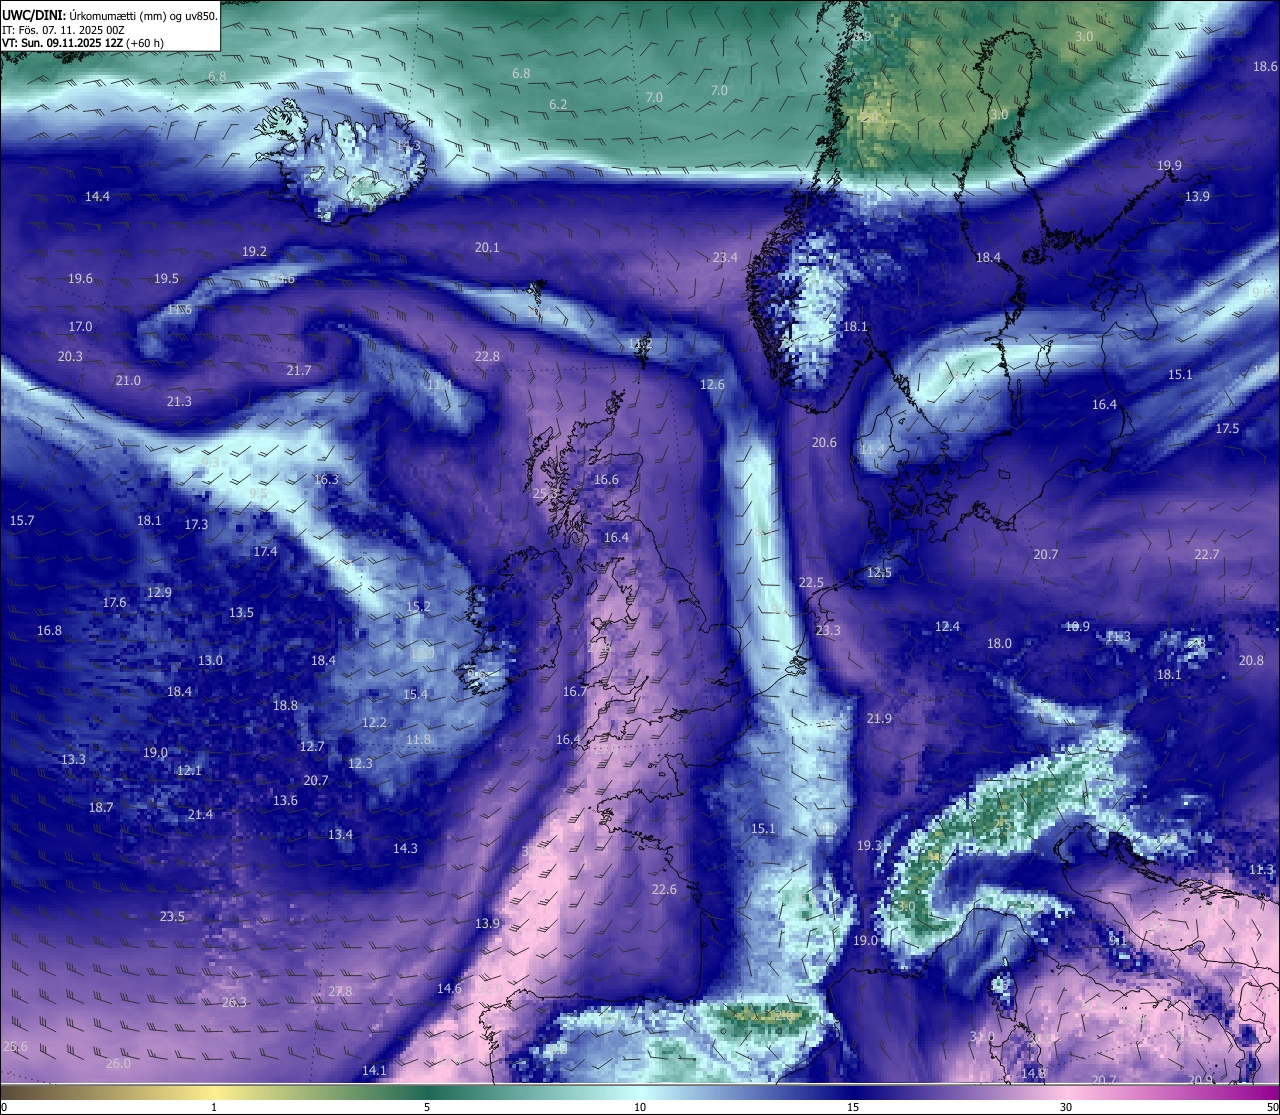Click the '30' tick label on the color scale
Viewport: 1280px width, 1115px height.
pos(1066,1107)
